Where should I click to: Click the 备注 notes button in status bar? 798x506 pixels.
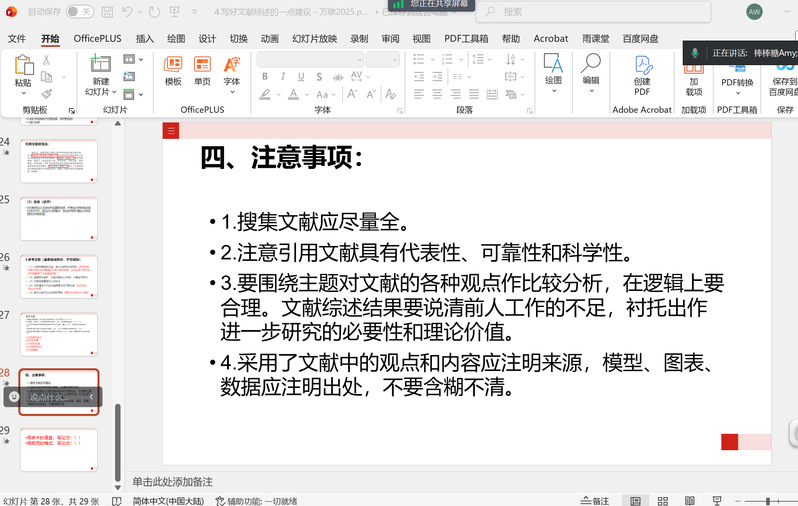click(594, 500)
